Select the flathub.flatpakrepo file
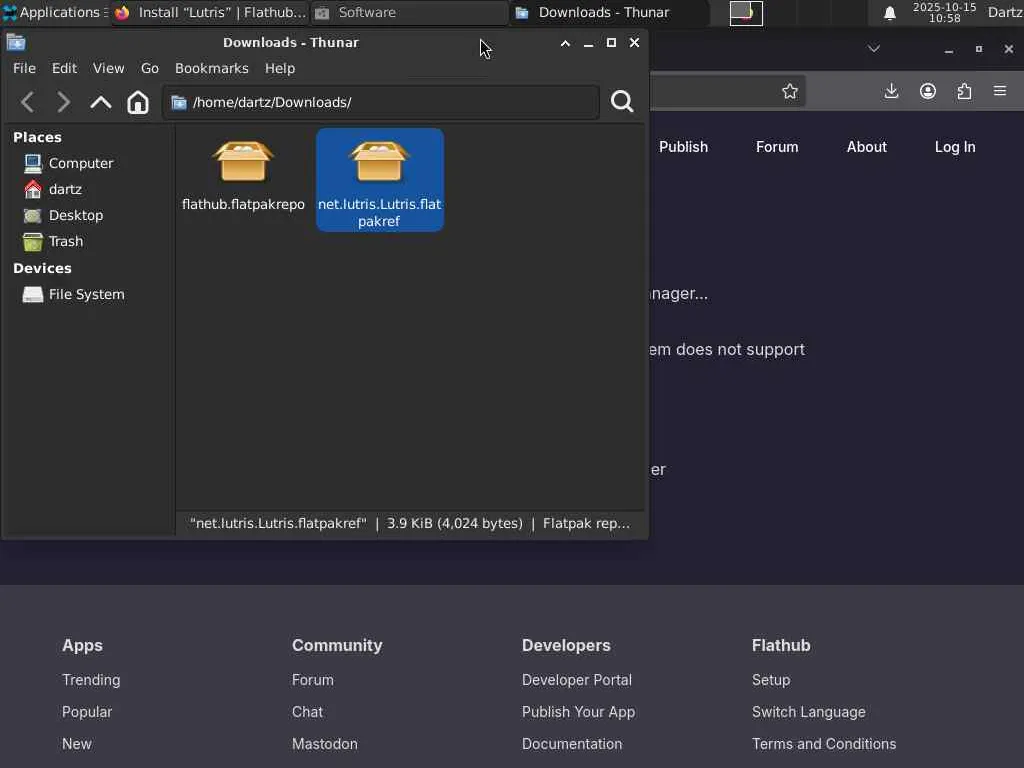This screenshot has width=1024, height=768. (243, 176)
